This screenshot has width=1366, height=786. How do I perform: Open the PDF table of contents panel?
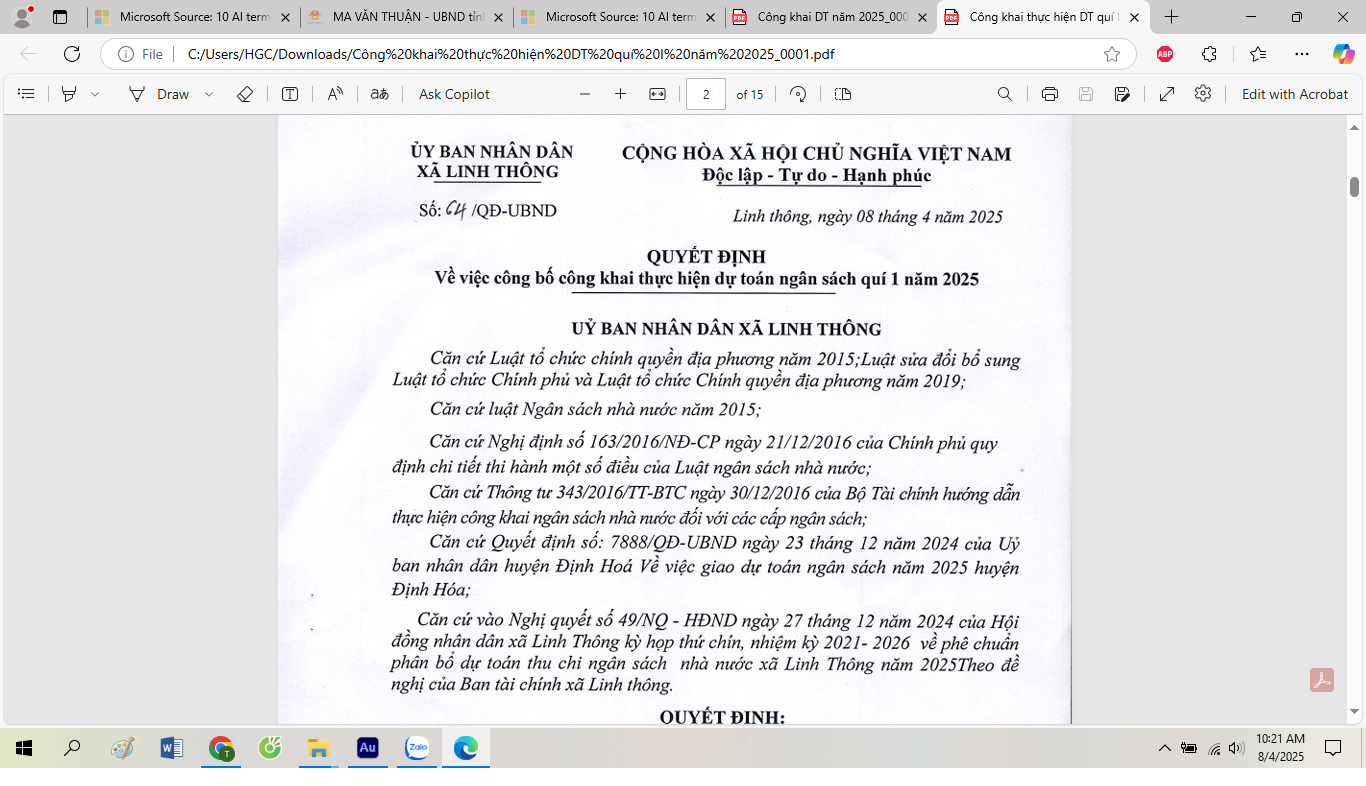pyautogui.click(x=27, y=94)
